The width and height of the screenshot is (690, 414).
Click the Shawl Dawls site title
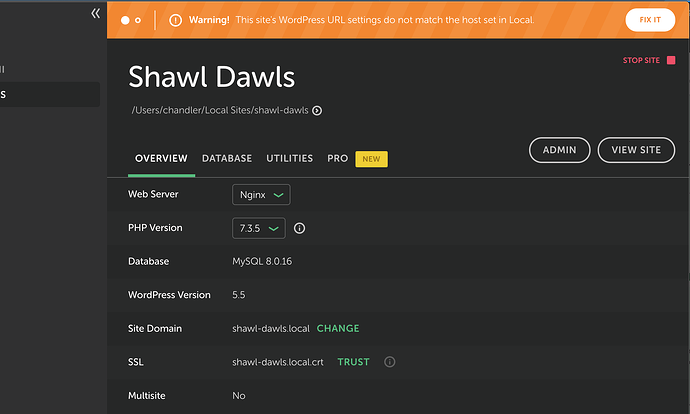point(211,77)
